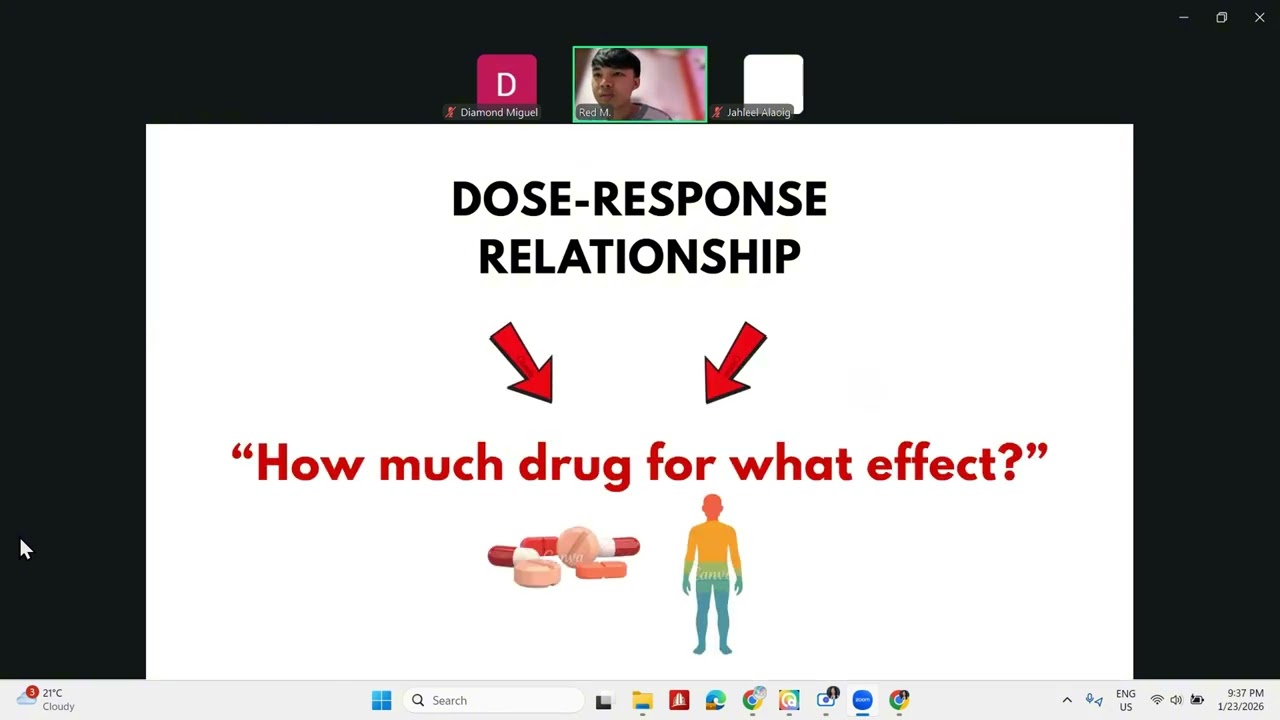
Task: Launch Microsoft Edge from the taskbar
Action: [x=715, y=700]
